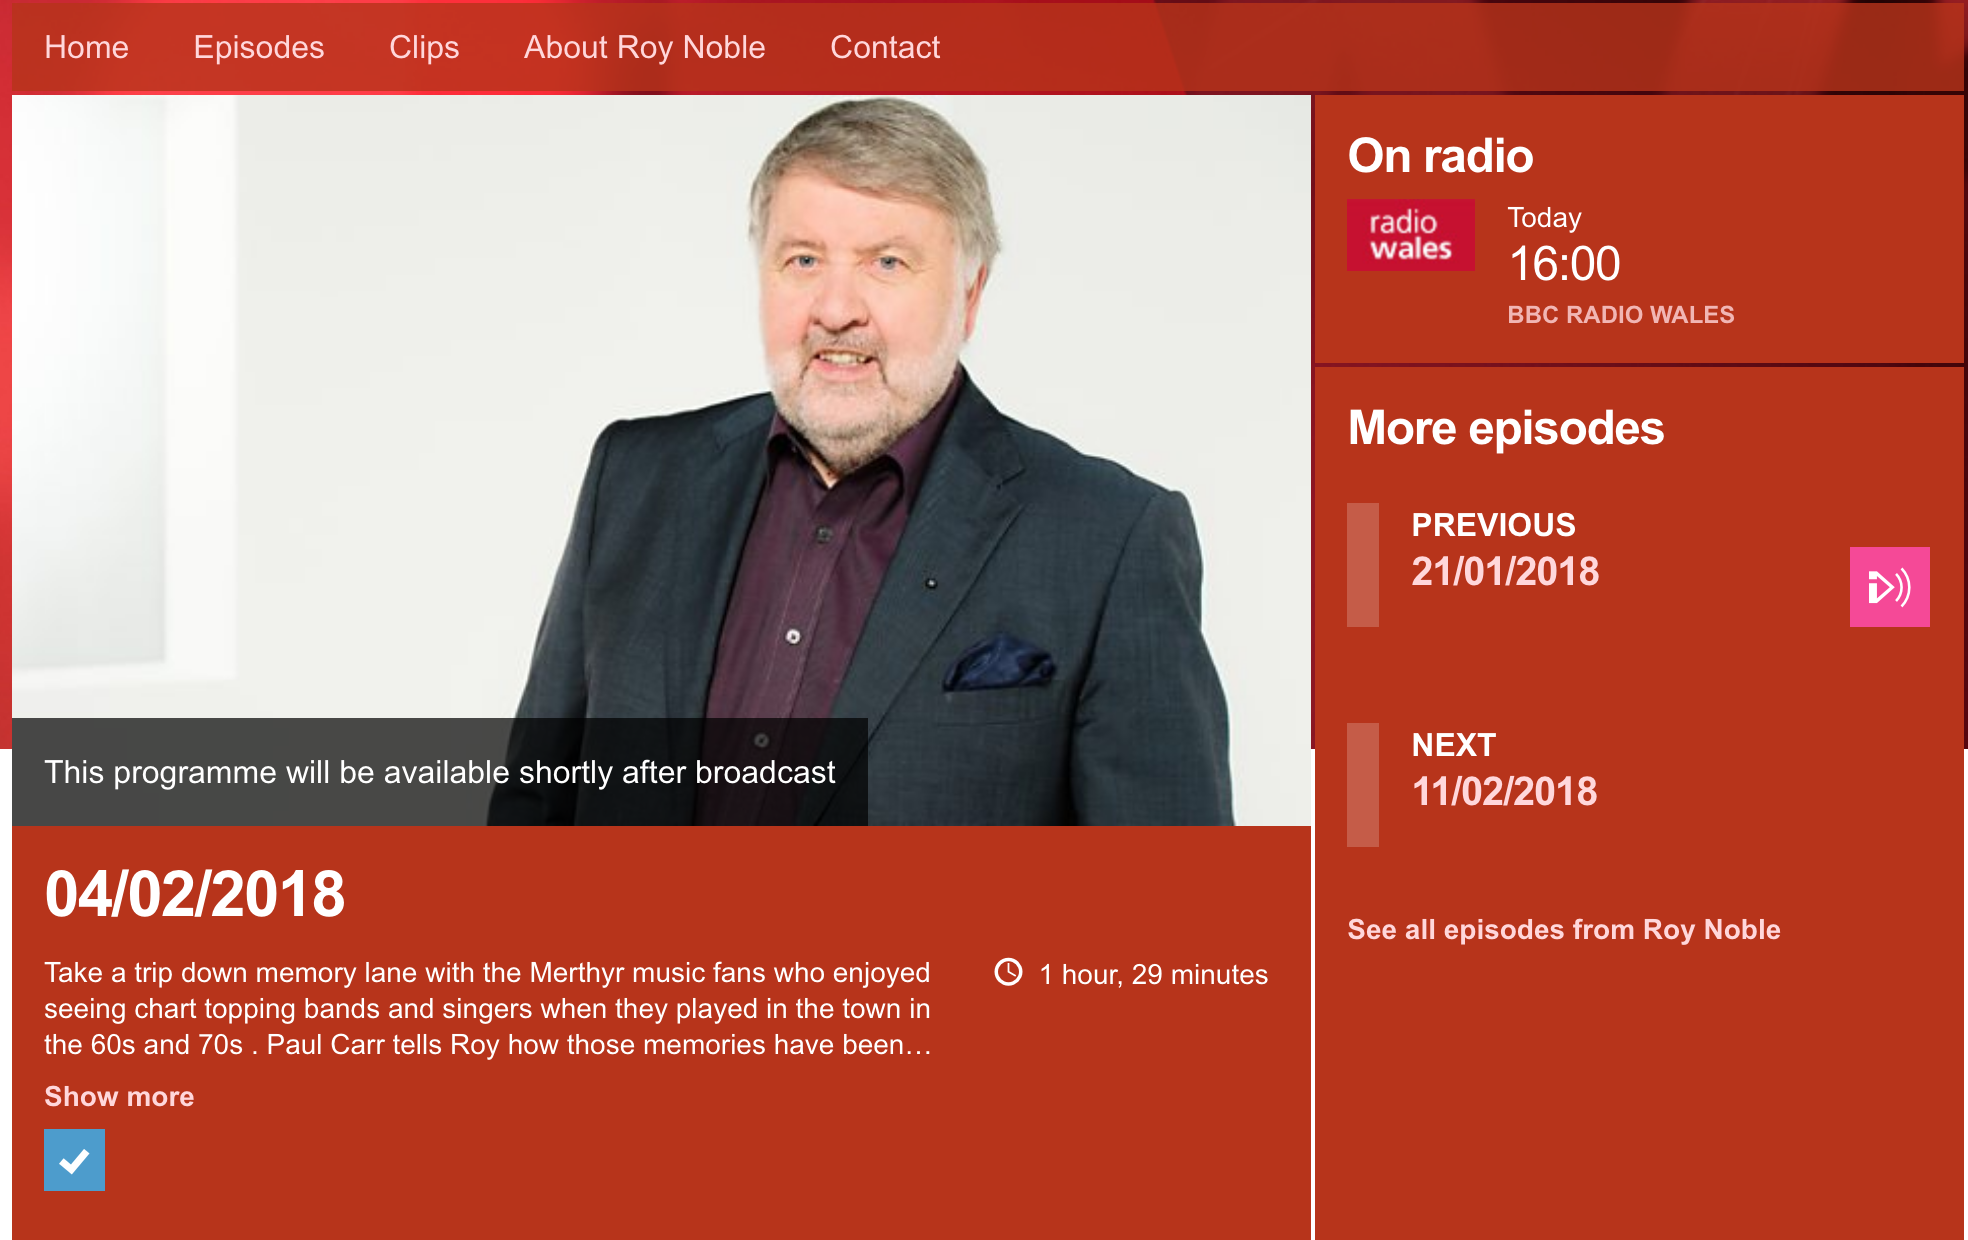Click the Radio Wales logo
Screen dimensions: 1968x1240
click(1410, 235)
